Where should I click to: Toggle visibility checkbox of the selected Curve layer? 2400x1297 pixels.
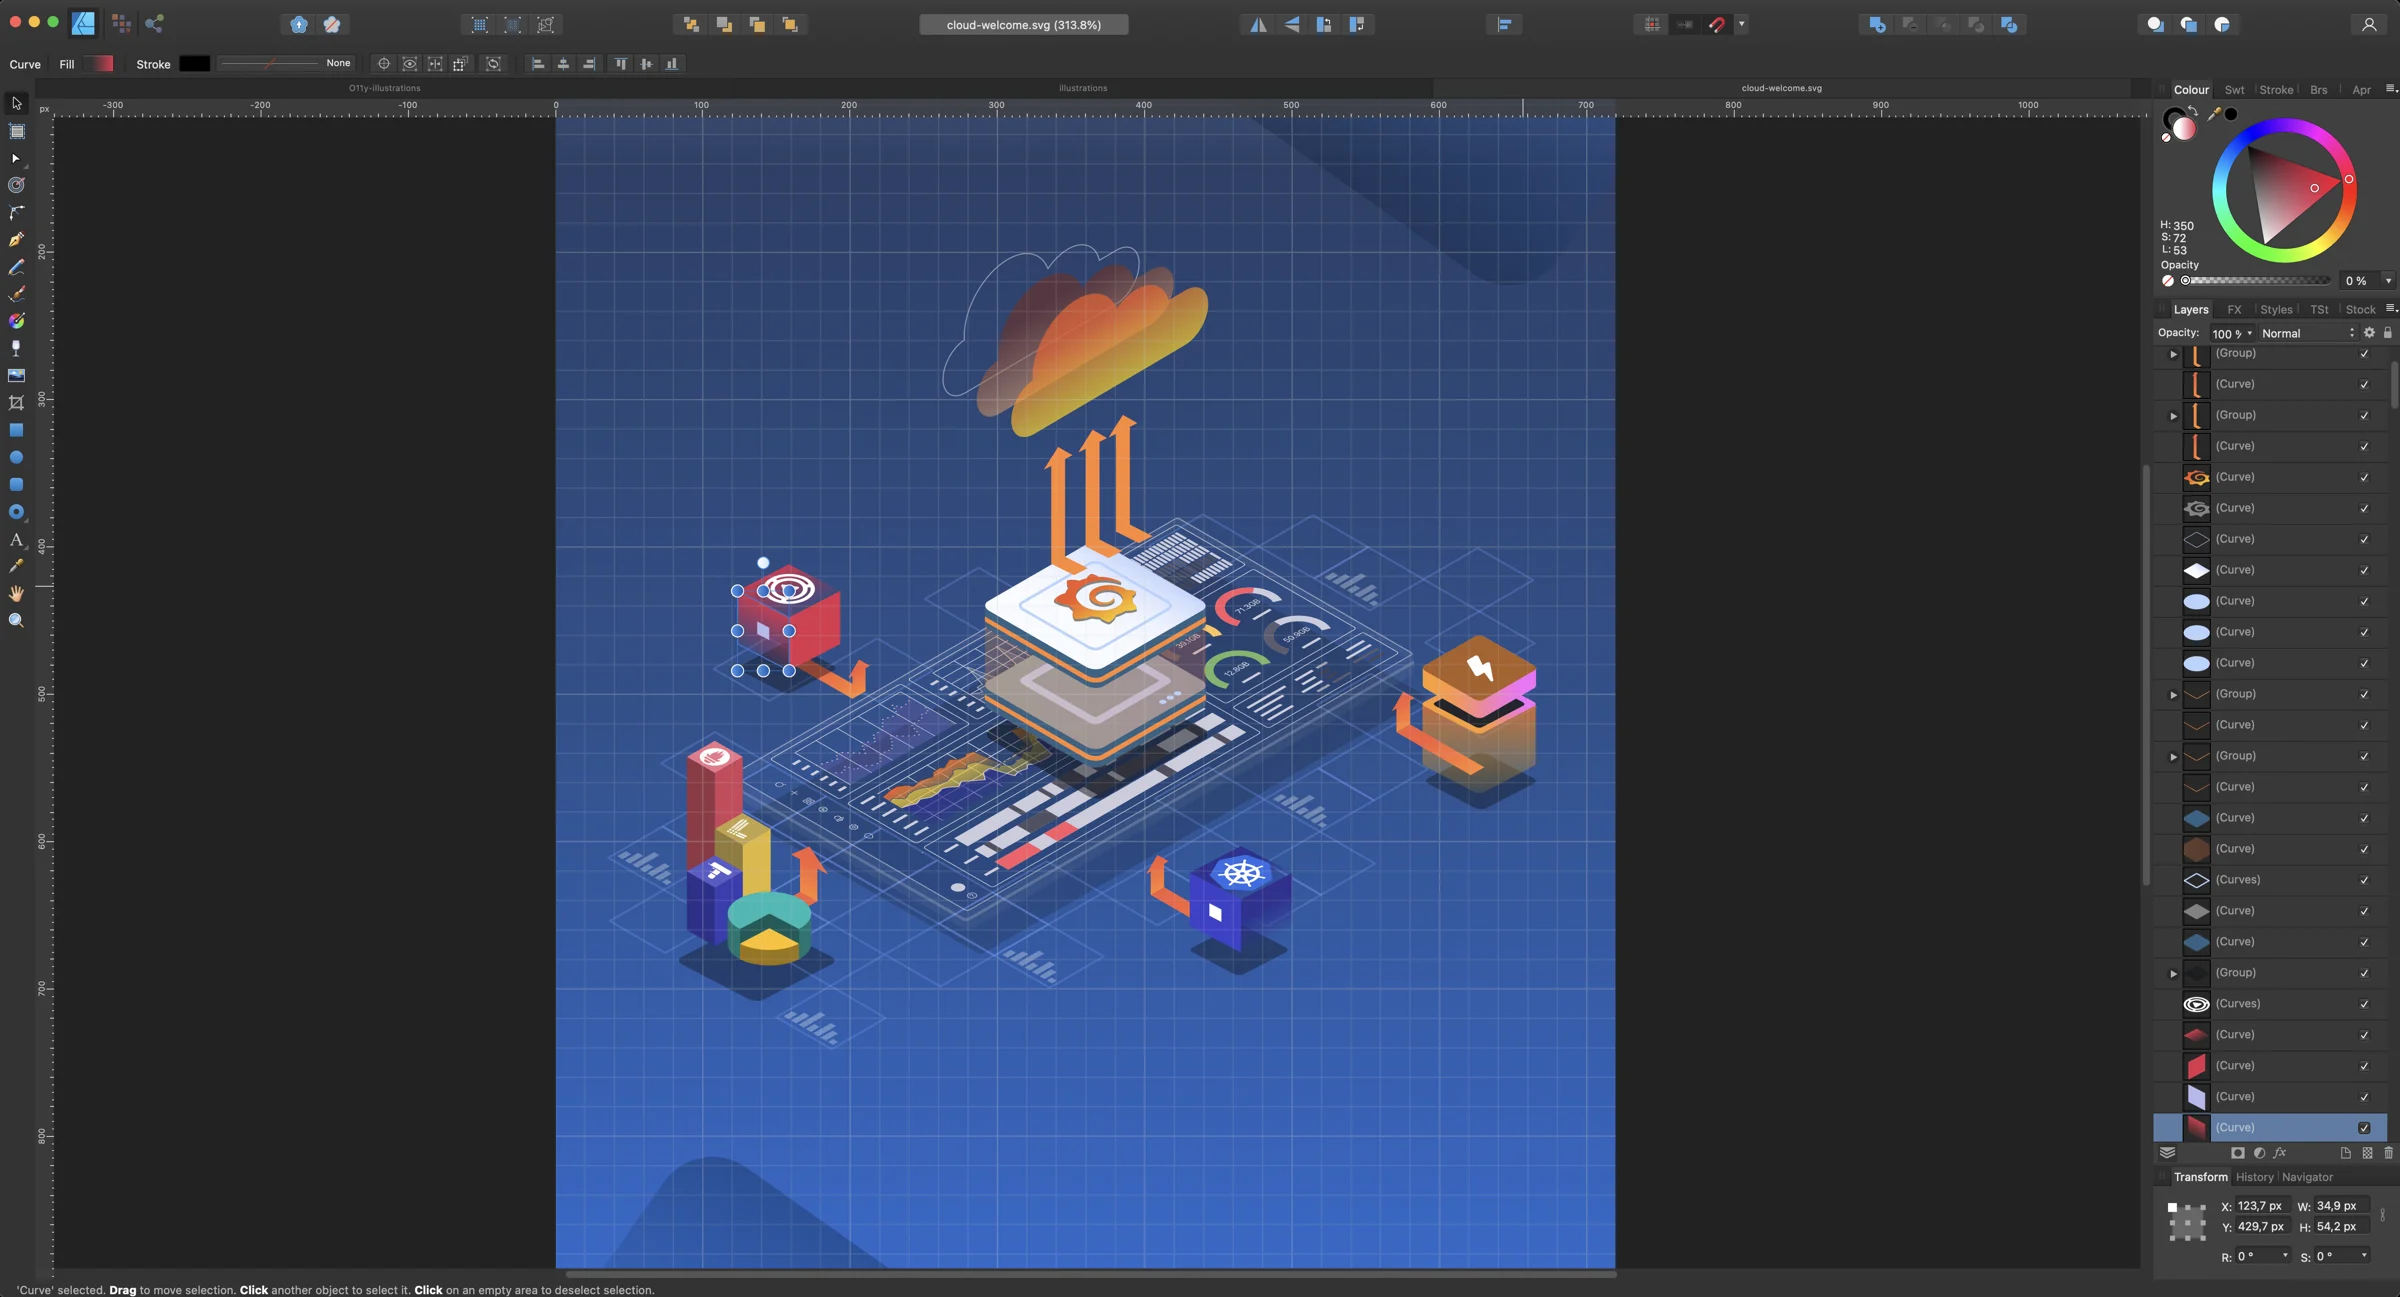point(2364,1128)
